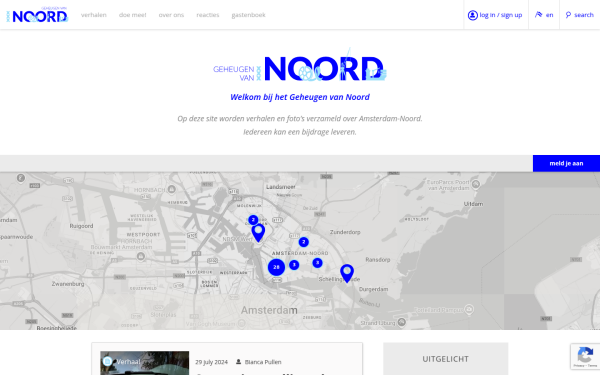Click author name Bianca Pullen
The height and width of the screenshot is (375, 600).
(x=263, y=362)
